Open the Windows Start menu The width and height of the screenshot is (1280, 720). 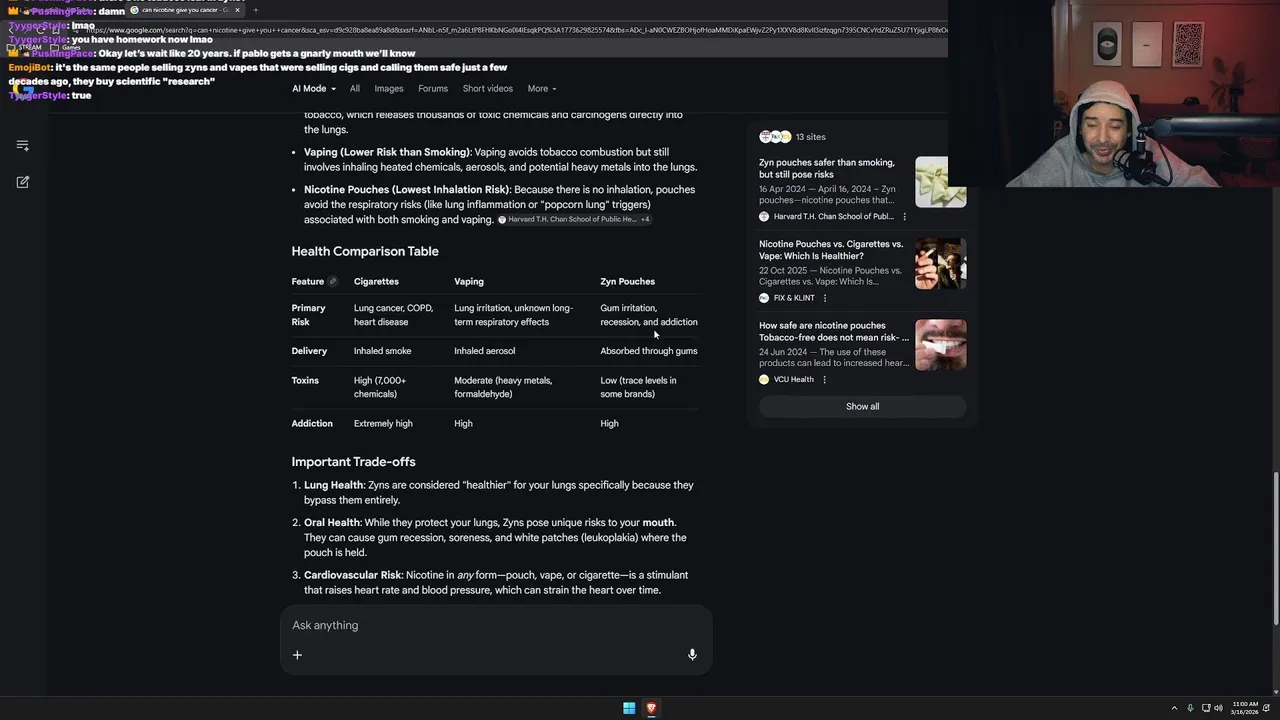pyautogui.click(x=629, y=708)
